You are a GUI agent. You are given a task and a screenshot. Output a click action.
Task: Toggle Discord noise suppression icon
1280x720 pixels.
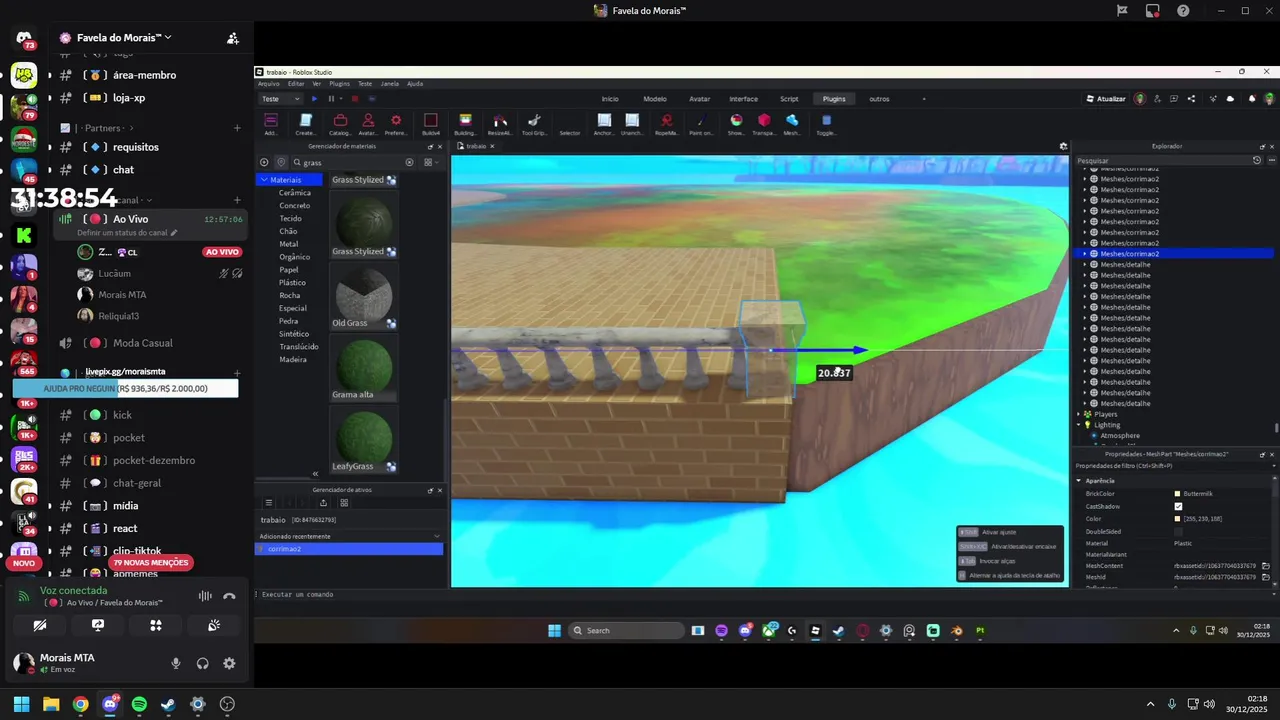point(205,596)
